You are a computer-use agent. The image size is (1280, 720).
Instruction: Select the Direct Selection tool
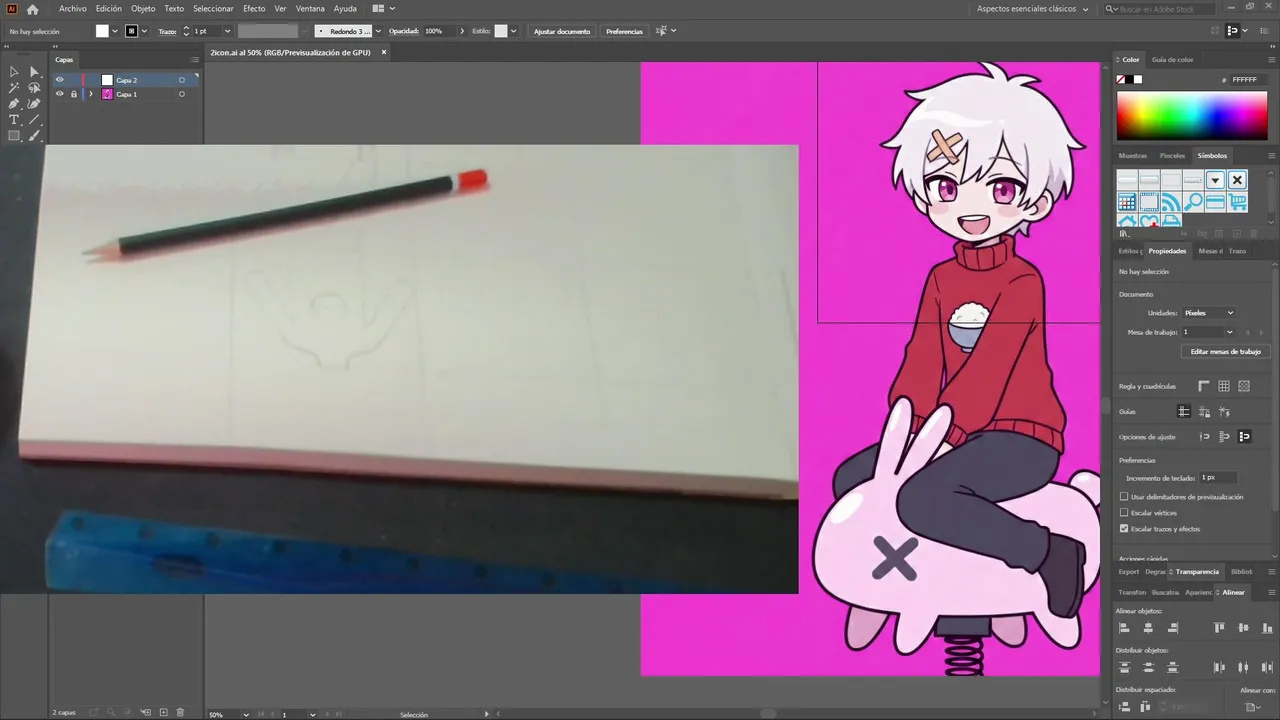coord(34,72)
